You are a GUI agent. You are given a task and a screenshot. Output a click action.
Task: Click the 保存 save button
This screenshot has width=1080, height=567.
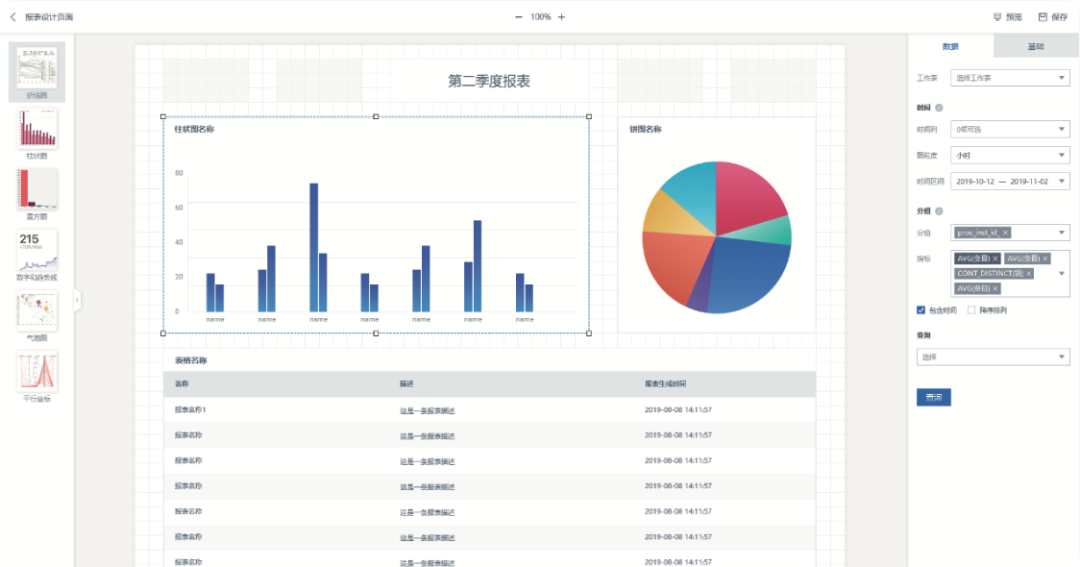coord(1053,17)
